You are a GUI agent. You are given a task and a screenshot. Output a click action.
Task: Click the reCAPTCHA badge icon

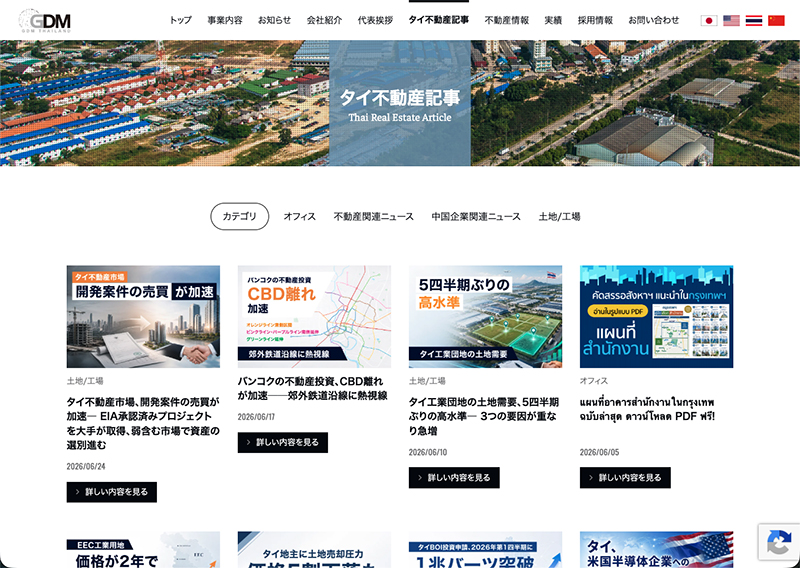pyautogui.click(x=779, y=542)
